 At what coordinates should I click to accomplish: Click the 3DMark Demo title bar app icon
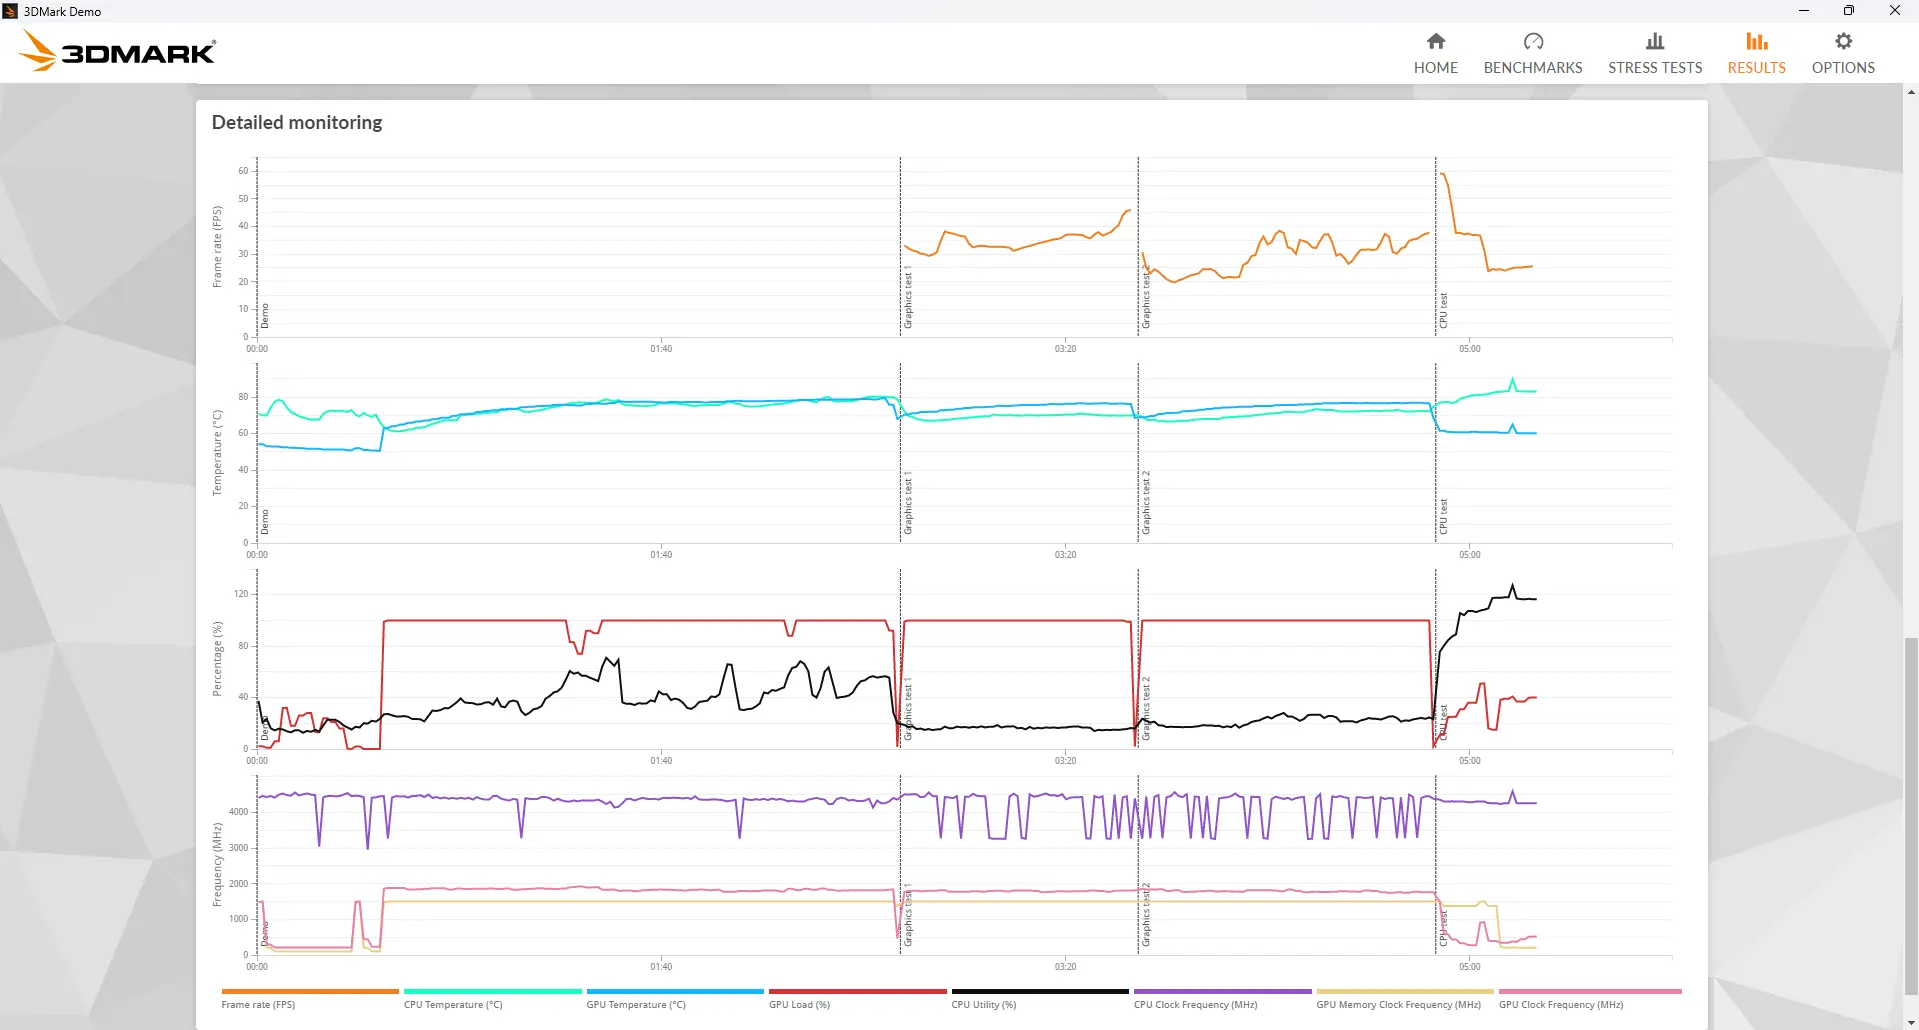(10, 11)
